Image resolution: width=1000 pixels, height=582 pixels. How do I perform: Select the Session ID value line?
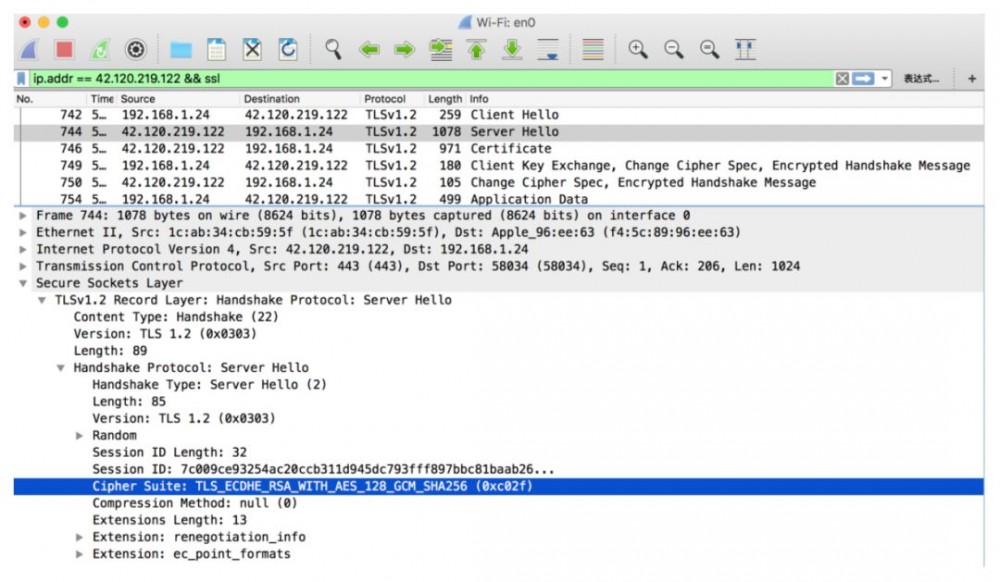[x=323, y=469]
